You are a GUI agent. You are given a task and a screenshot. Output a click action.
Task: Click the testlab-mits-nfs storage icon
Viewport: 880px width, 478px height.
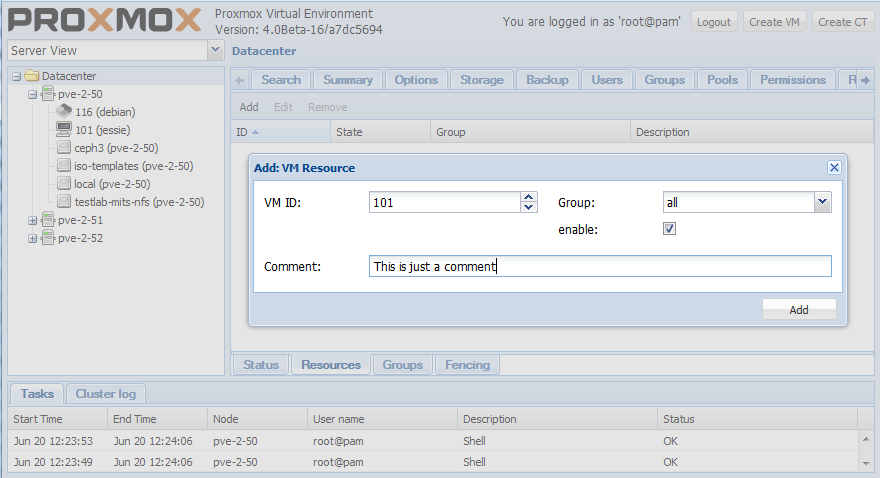[x=64, y=201]
